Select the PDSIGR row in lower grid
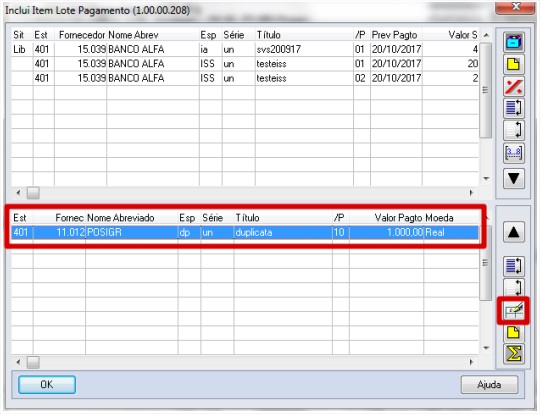Screen dimensions: 540x414 (245, 232)
